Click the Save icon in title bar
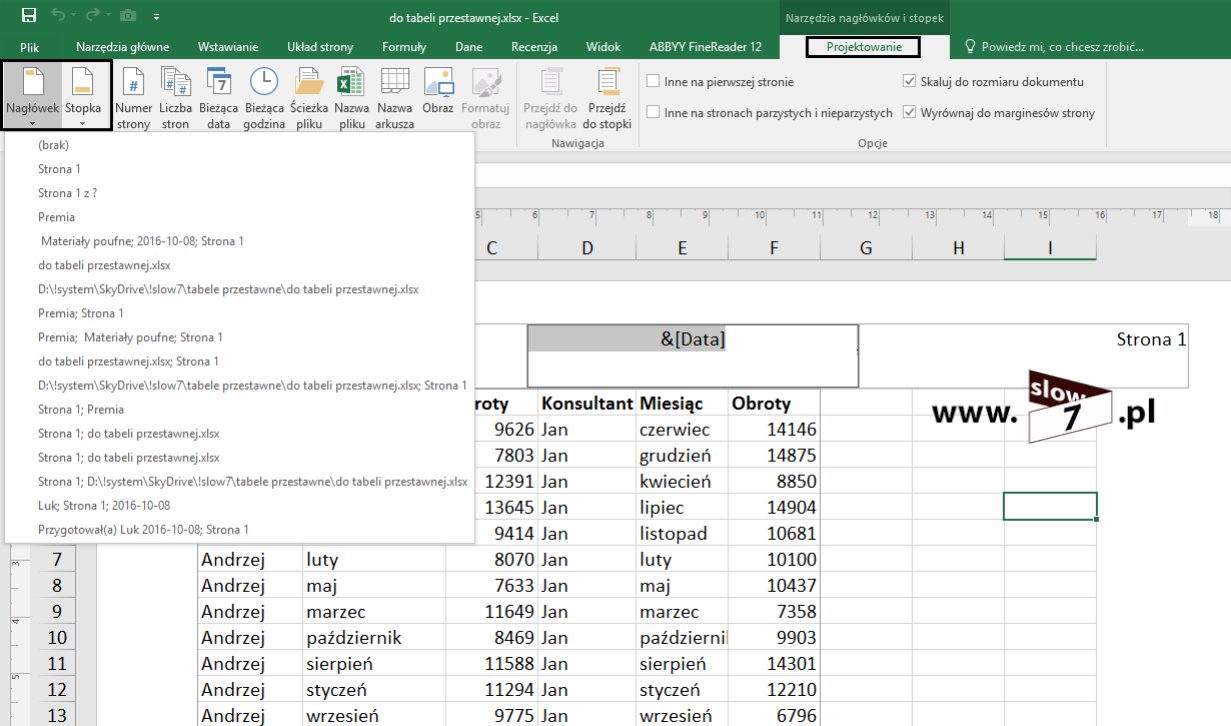 point(28,16)
